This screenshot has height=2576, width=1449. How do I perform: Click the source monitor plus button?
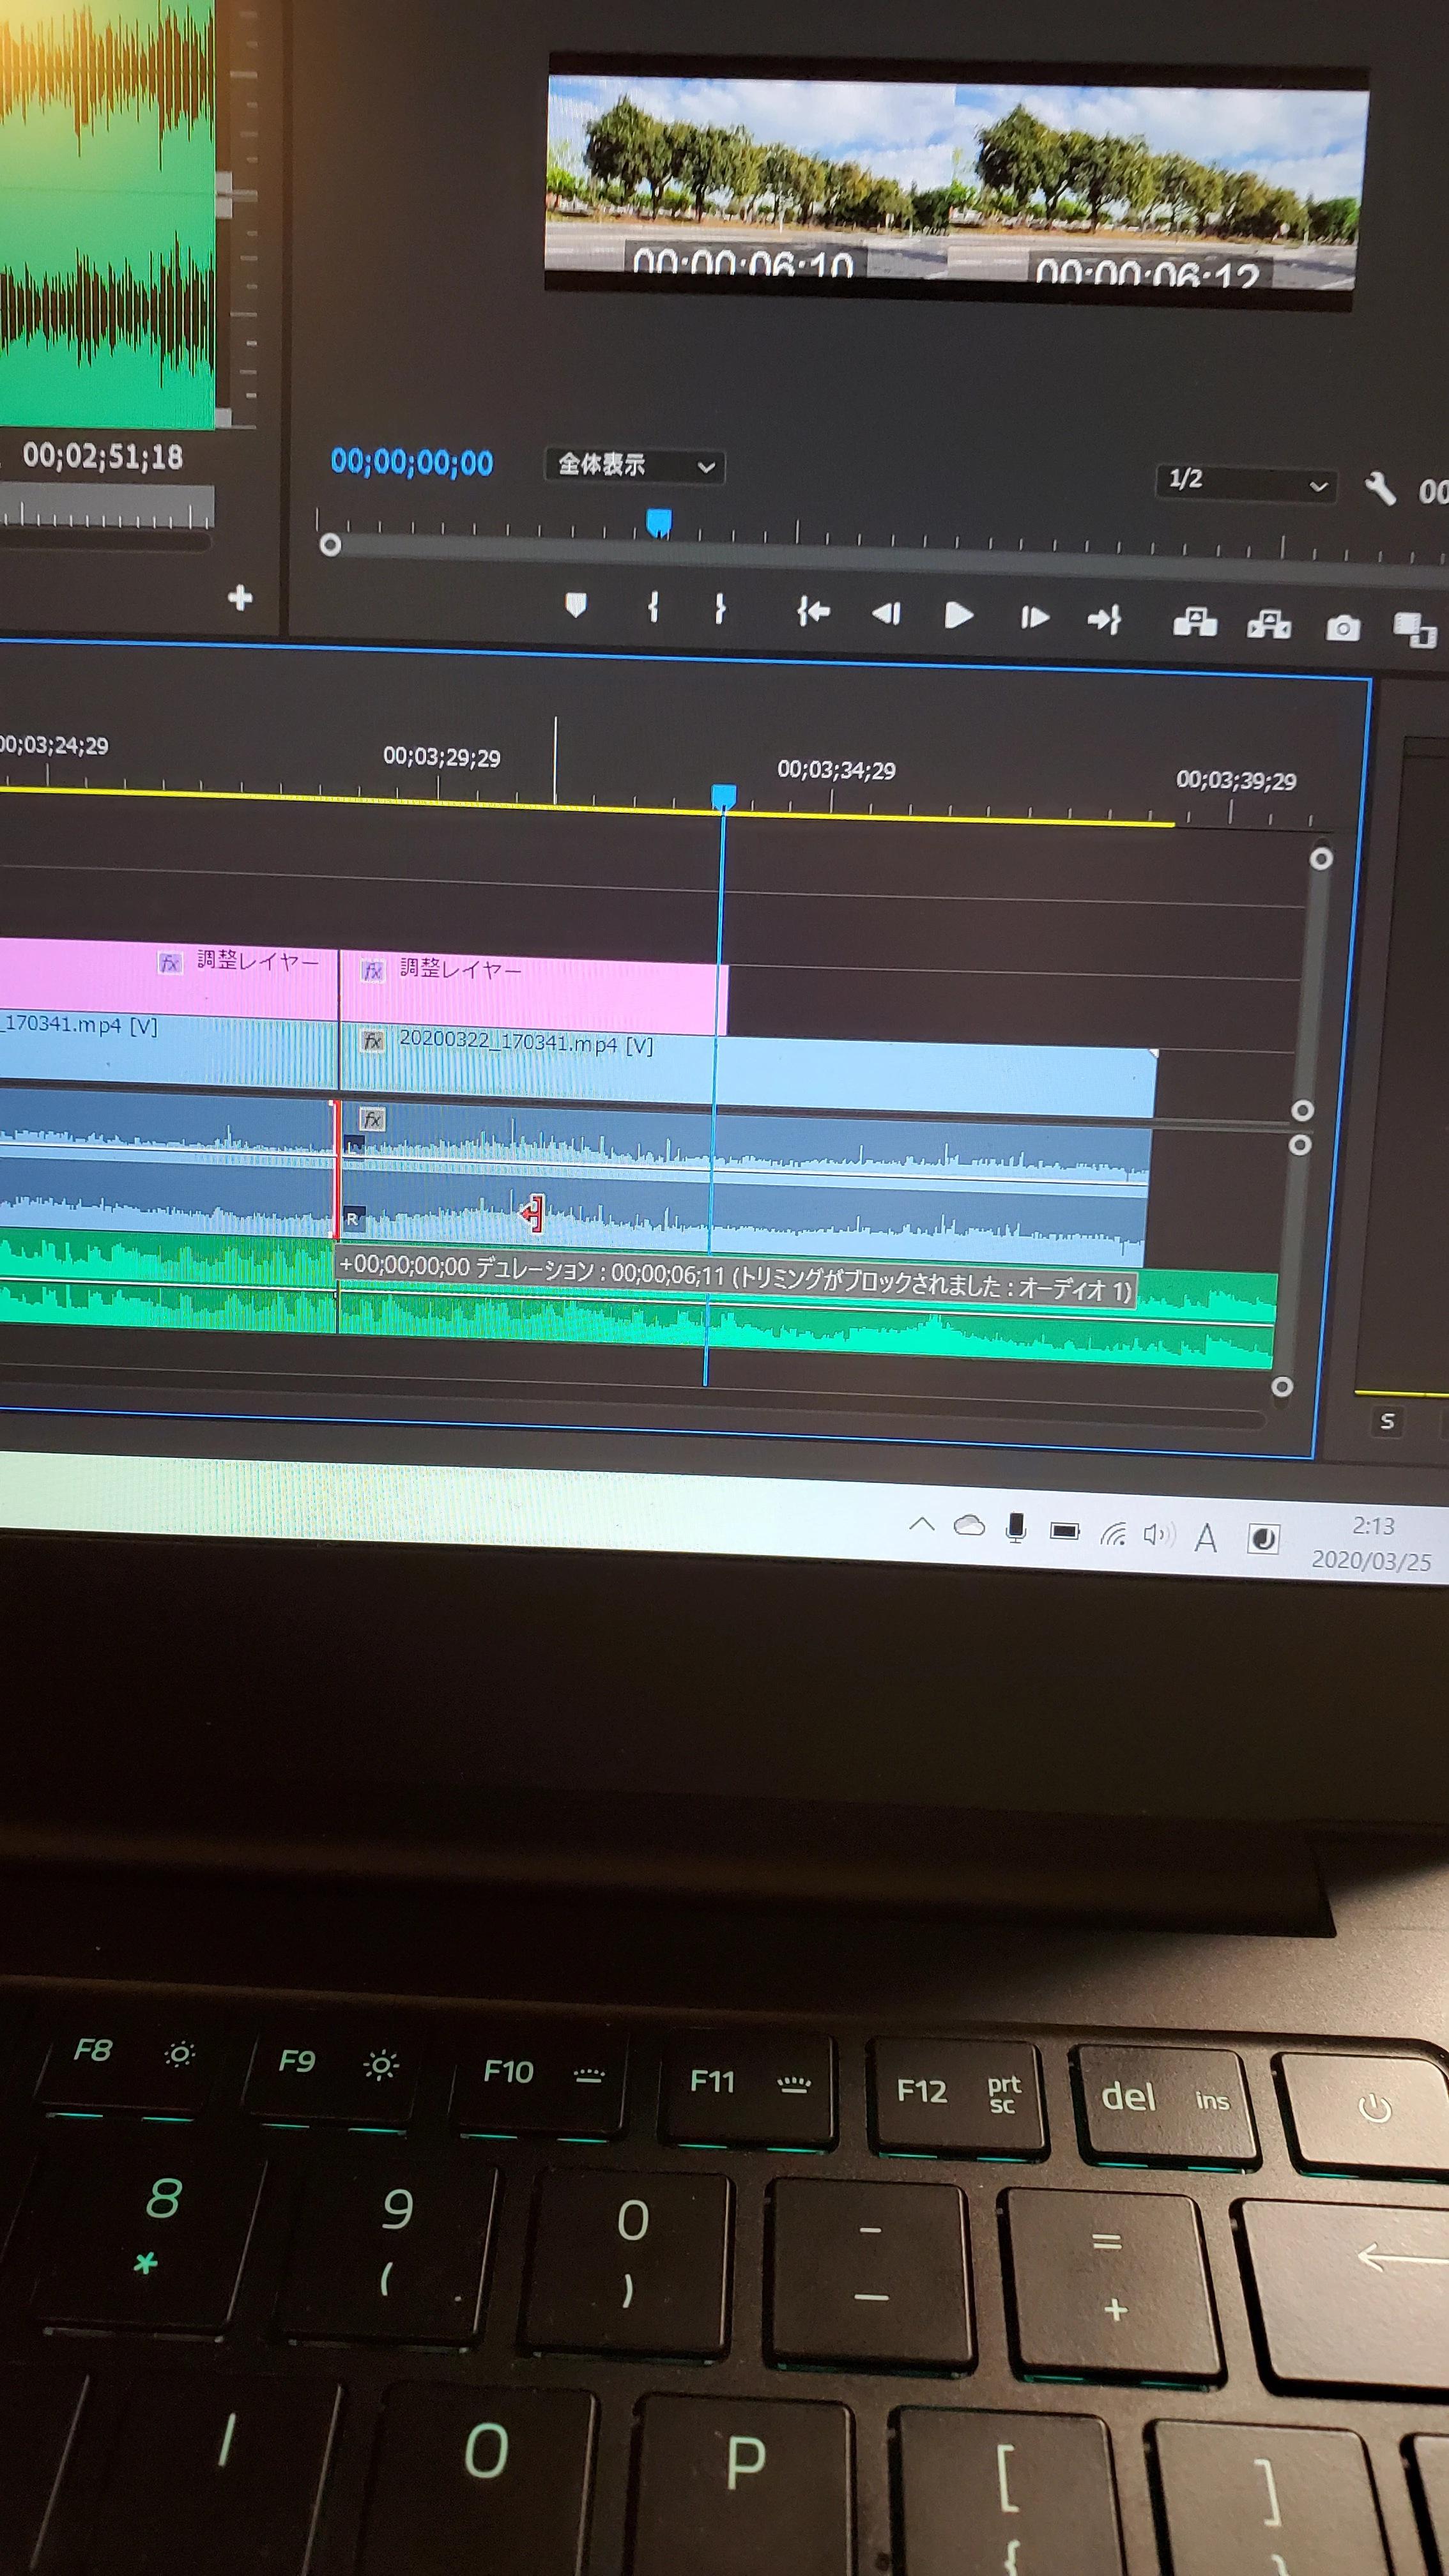[240, 598]
